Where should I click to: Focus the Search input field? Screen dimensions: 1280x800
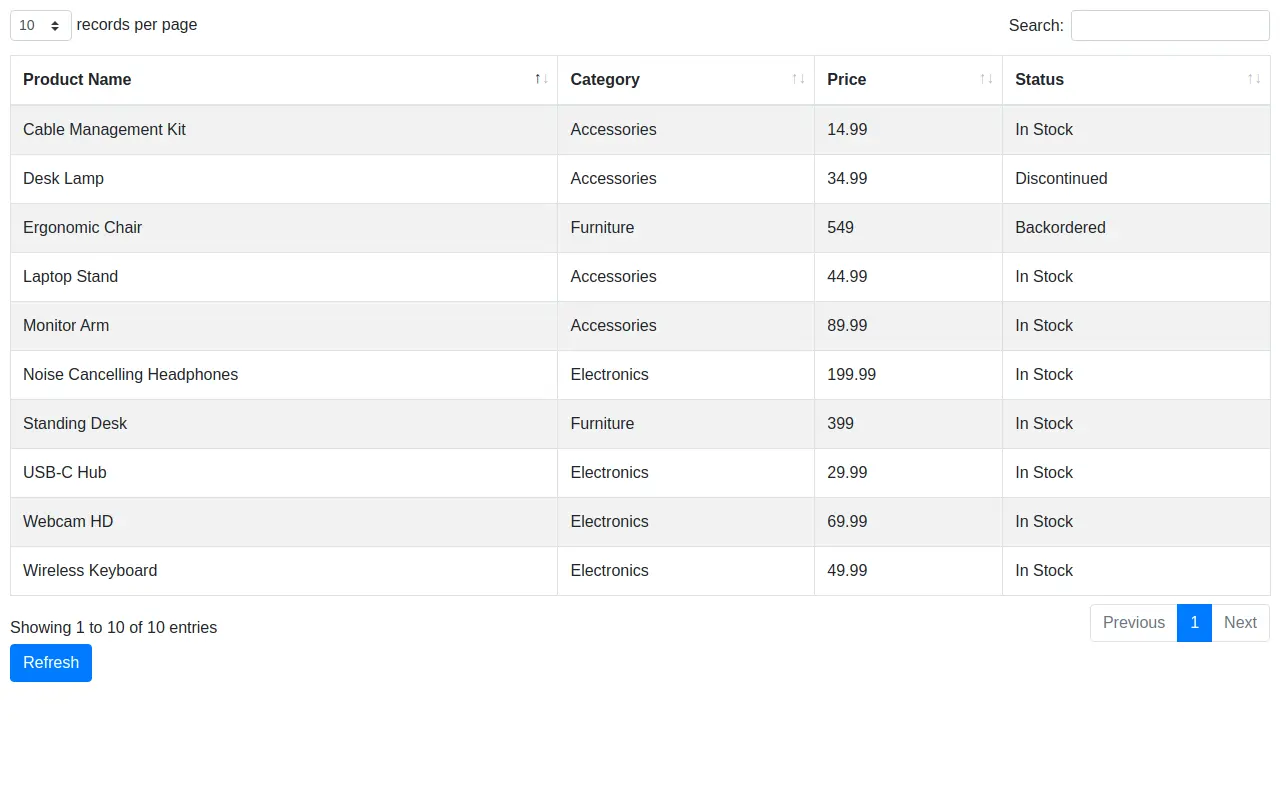pos(1170,25)
